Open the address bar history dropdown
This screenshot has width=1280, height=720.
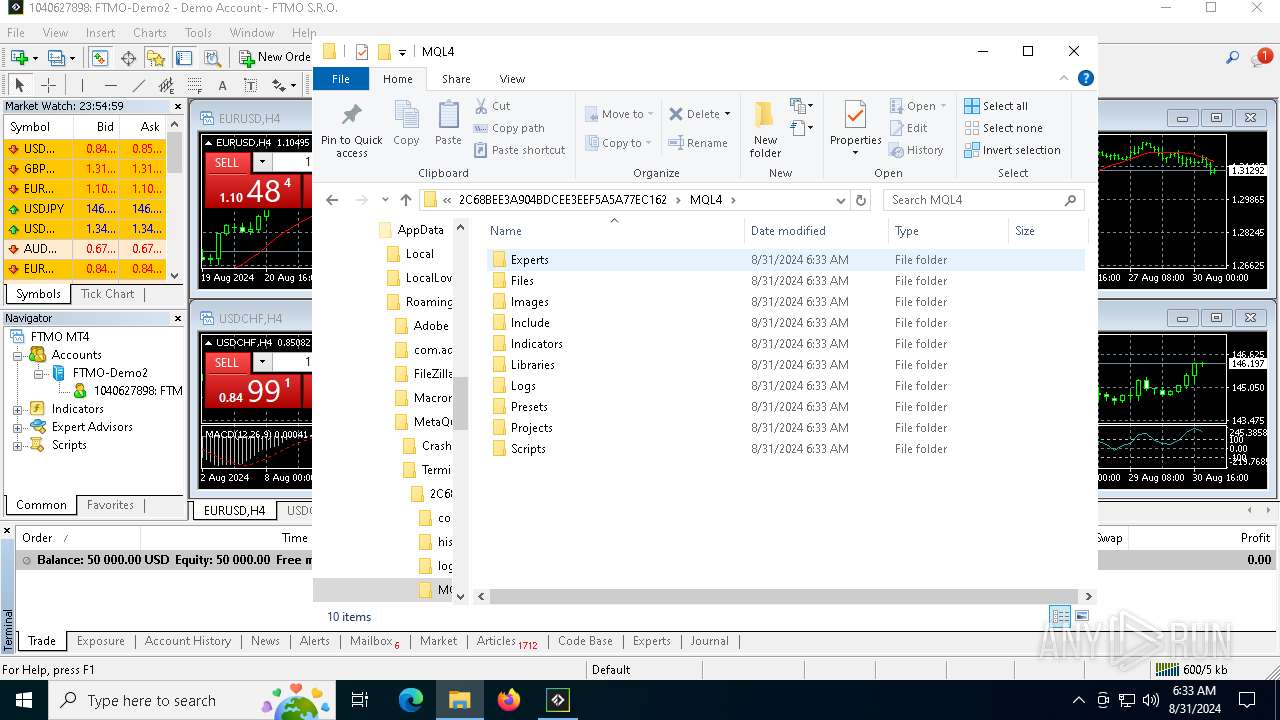840,200
